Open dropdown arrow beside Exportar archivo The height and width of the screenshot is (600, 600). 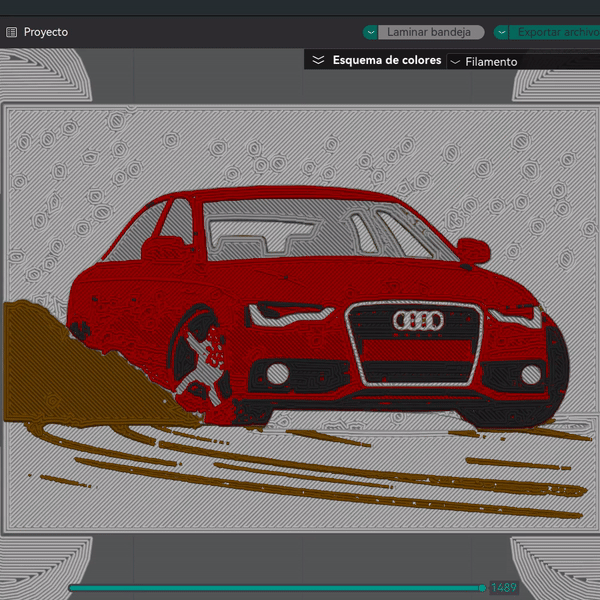[x=501, y=32]
